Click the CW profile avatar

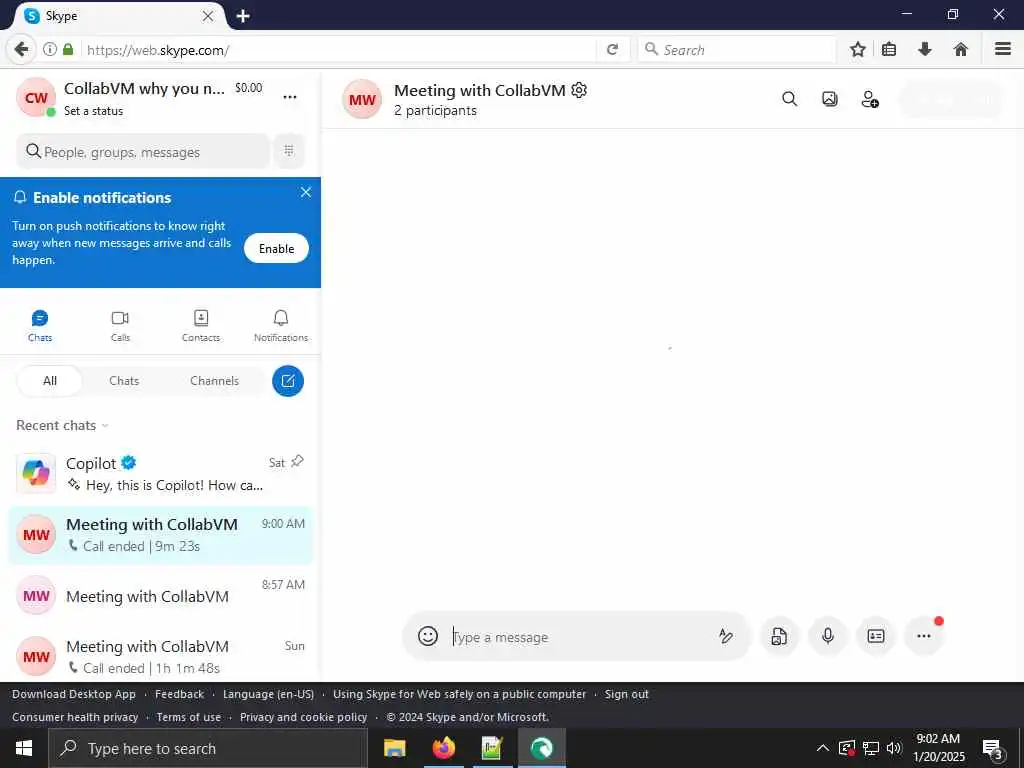36,98
